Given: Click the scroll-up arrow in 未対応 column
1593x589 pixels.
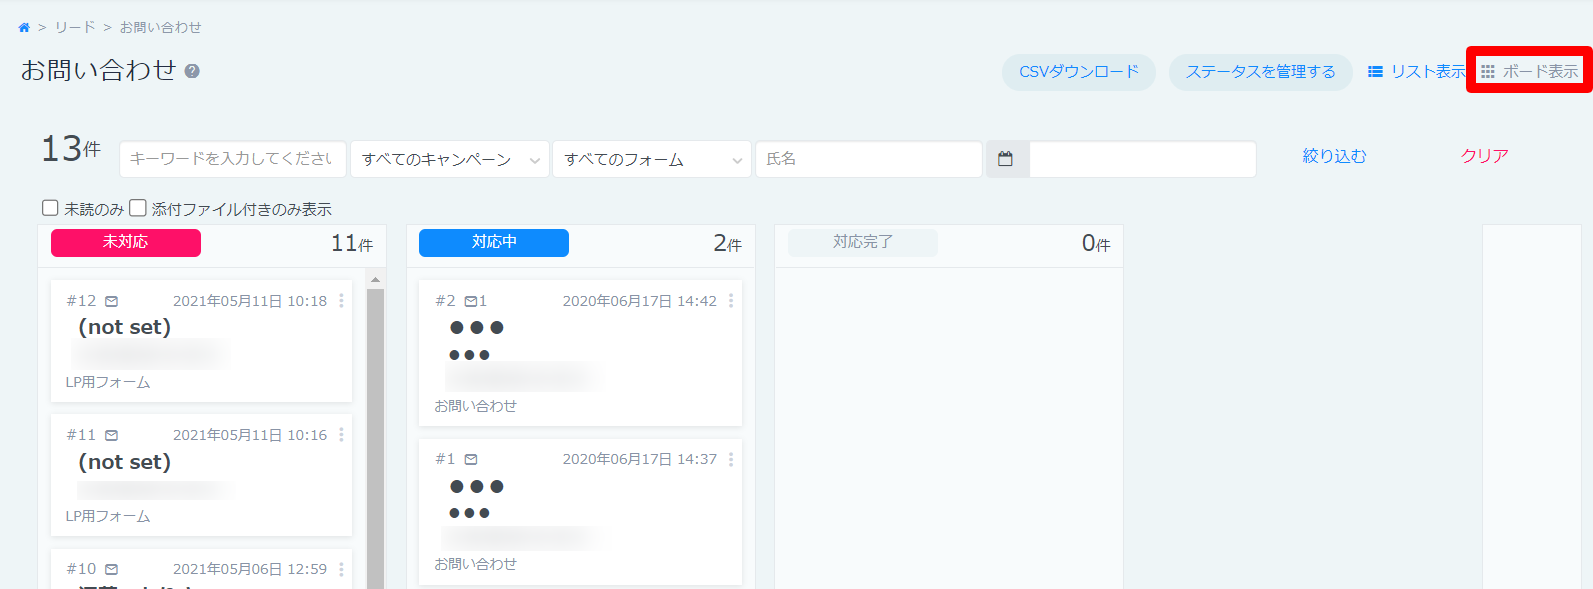Looking at the screenshot, I should (x=376, y=280).
